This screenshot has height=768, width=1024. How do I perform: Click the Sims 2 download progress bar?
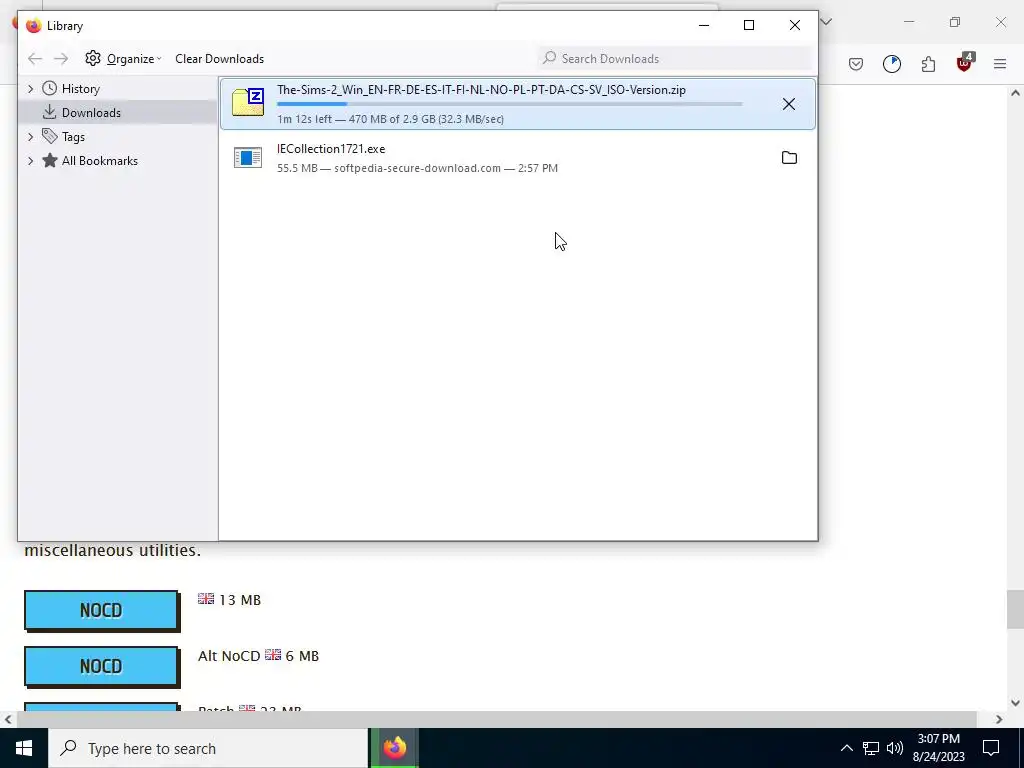click(509, 104)
